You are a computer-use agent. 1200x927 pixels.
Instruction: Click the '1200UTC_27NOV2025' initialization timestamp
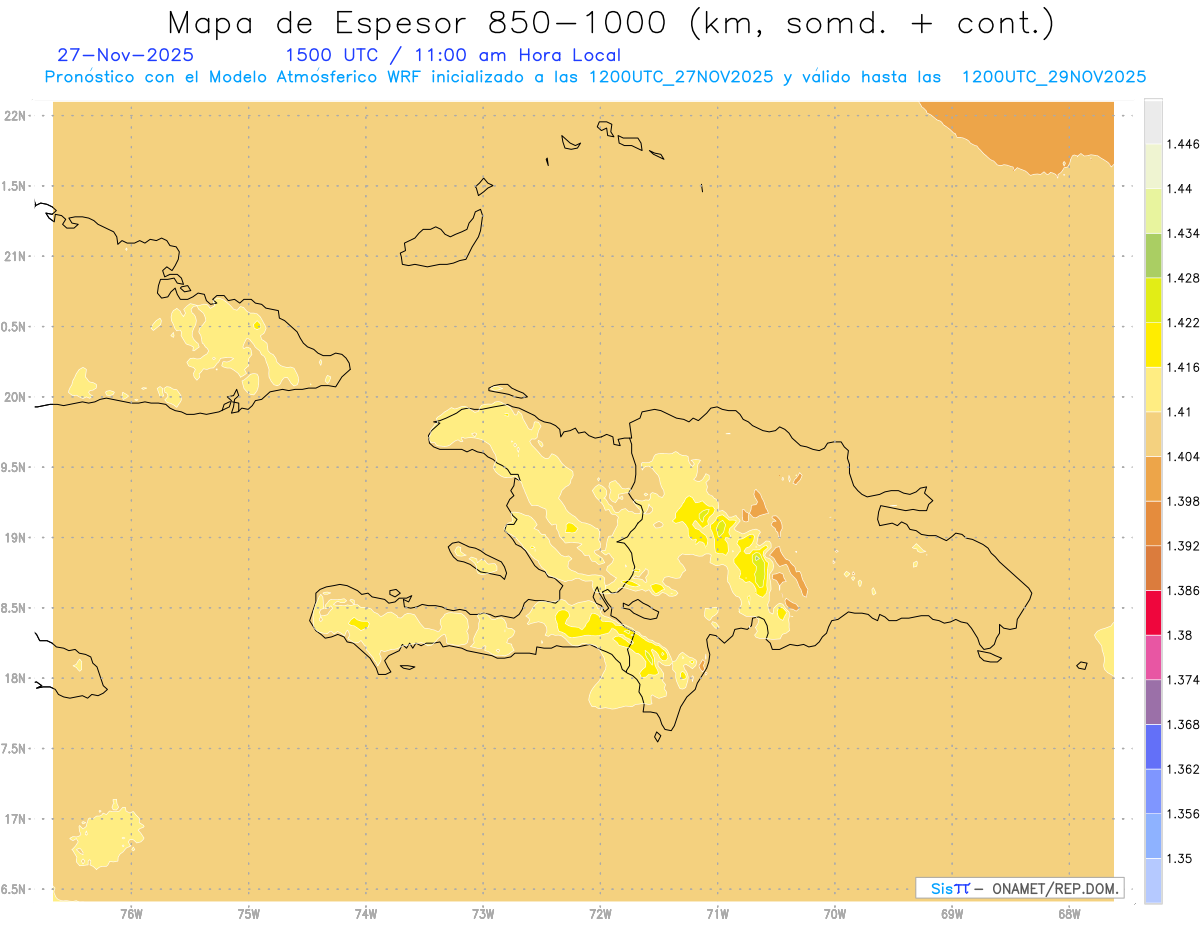click(x=681, y=77)
